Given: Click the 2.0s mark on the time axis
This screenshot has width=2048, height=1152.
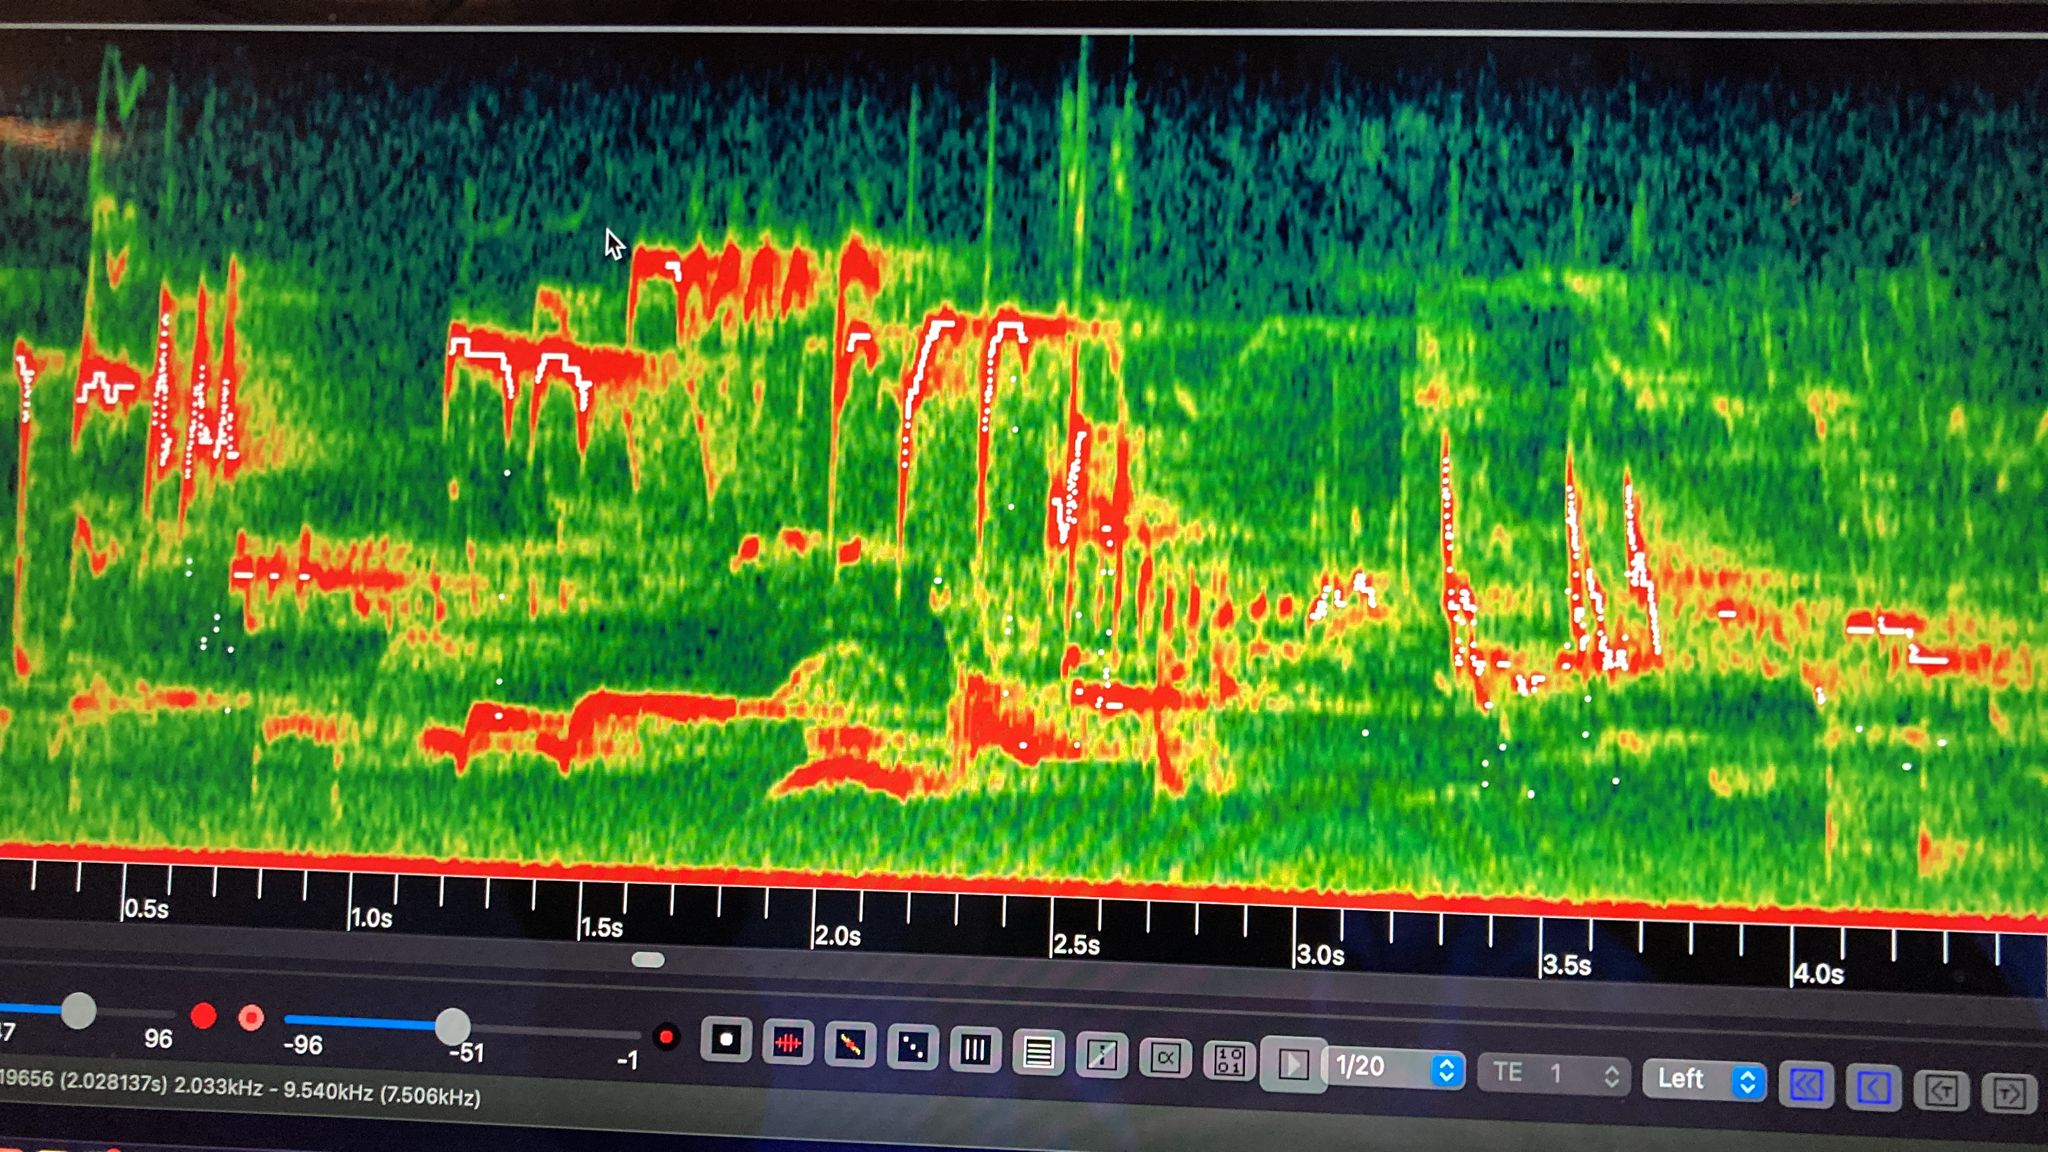Looking at the screenshot, I should click(x=837, y=937).
